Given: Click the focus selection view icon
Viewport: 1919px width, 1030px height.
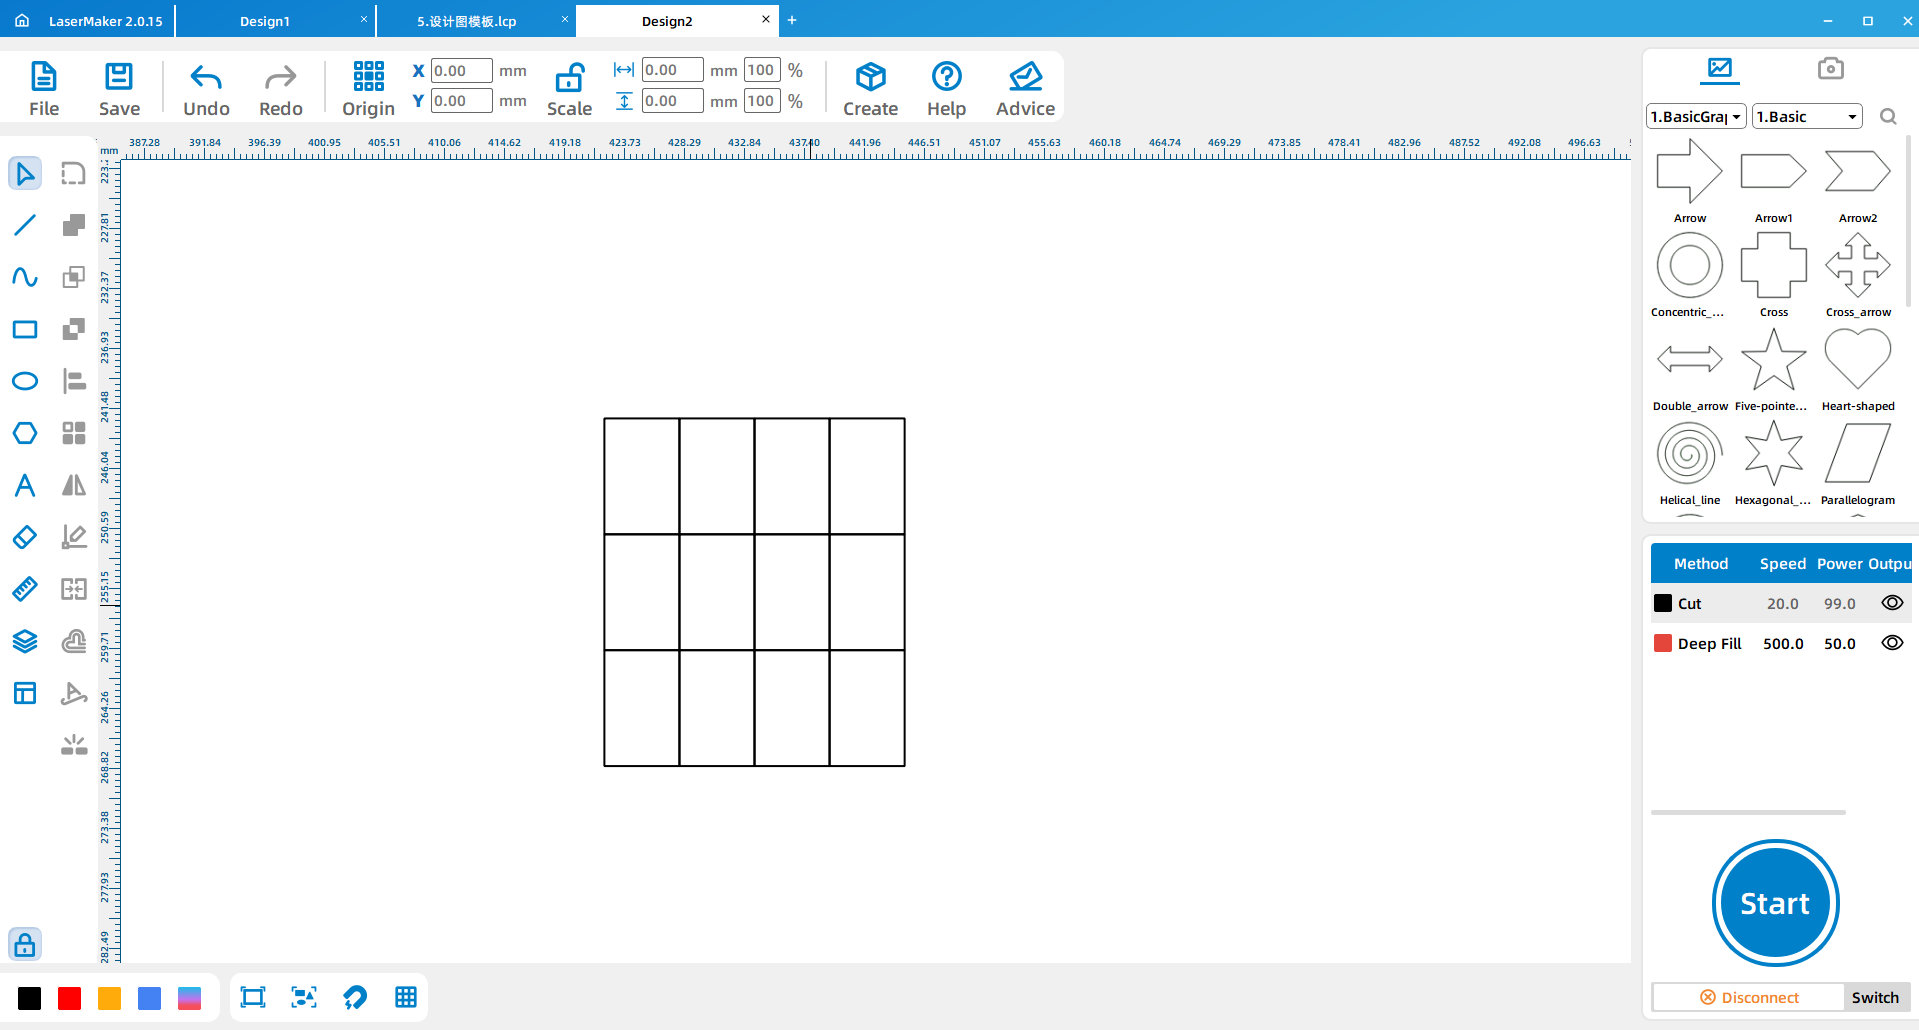Looking at the screenshot, I should [304, 997].
